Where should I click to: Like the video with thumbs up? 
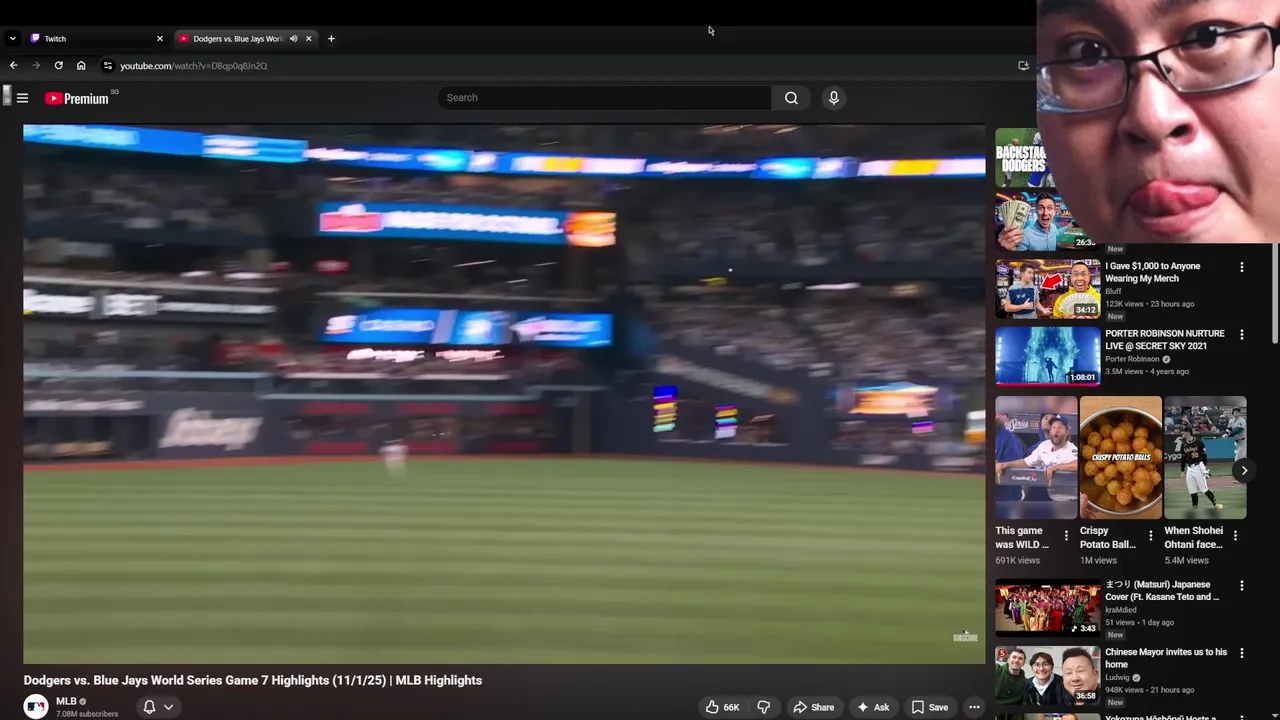pos(722,707)
